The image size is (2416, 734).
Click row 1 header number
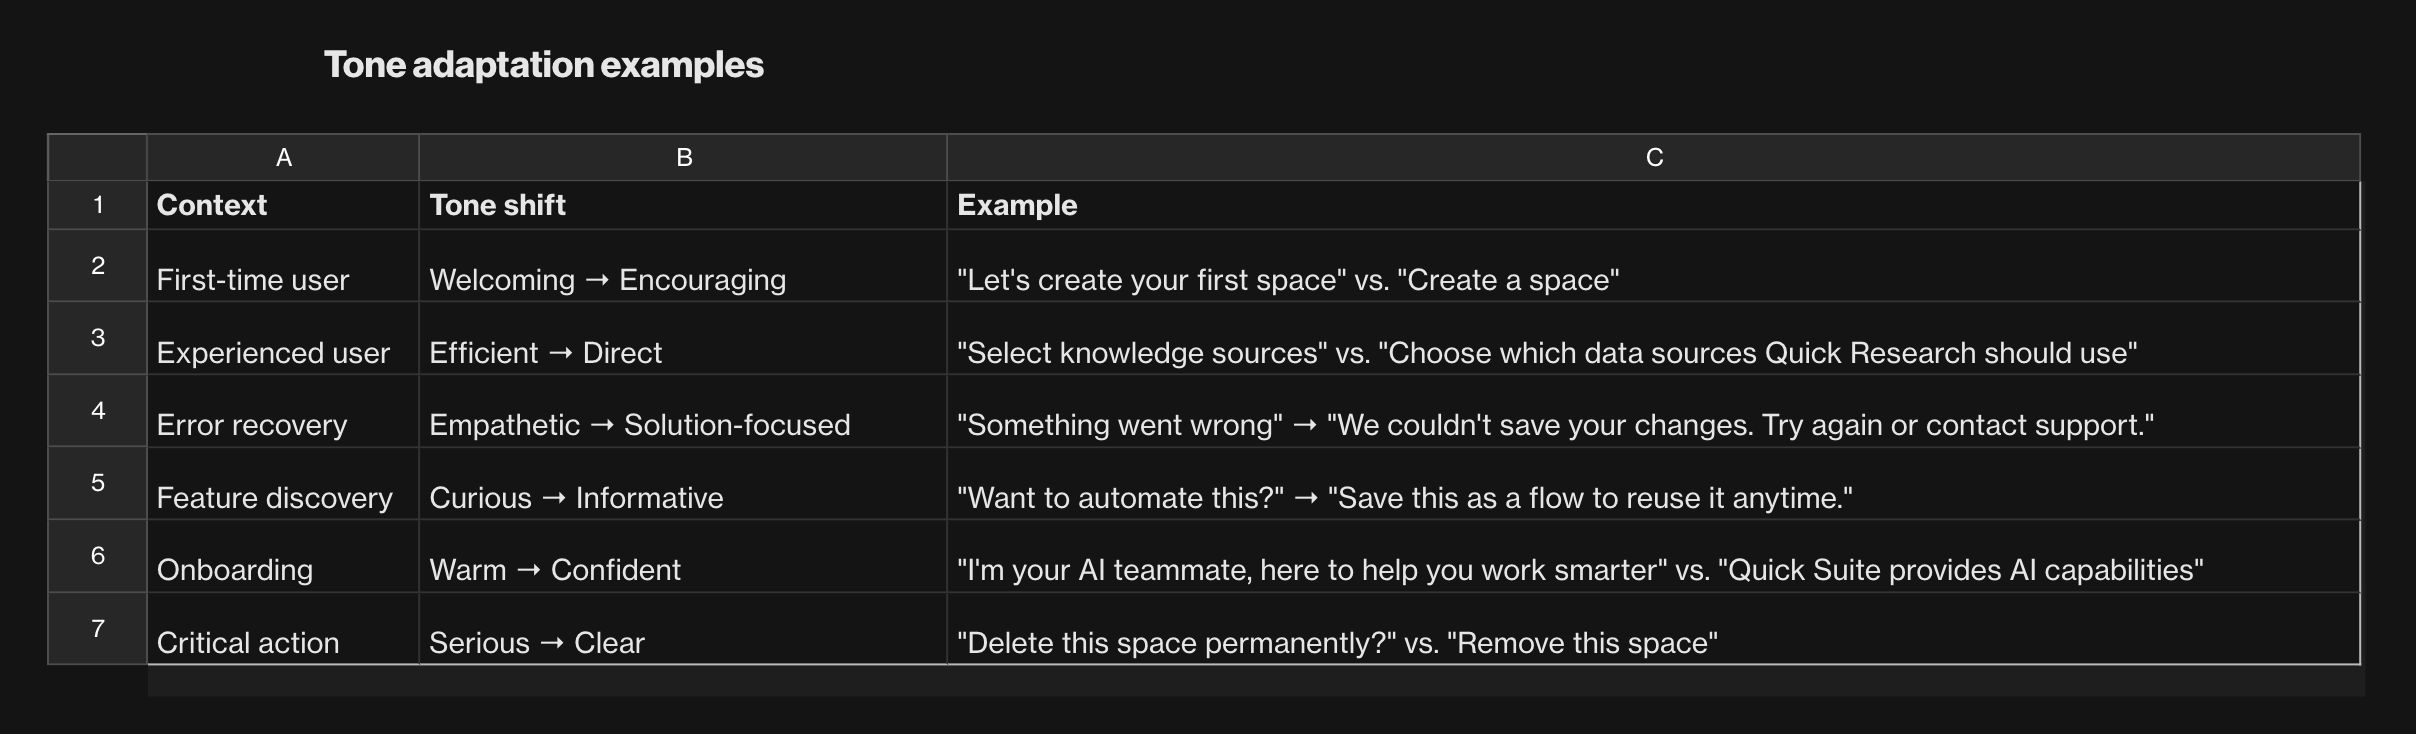(x=98, y=205)
